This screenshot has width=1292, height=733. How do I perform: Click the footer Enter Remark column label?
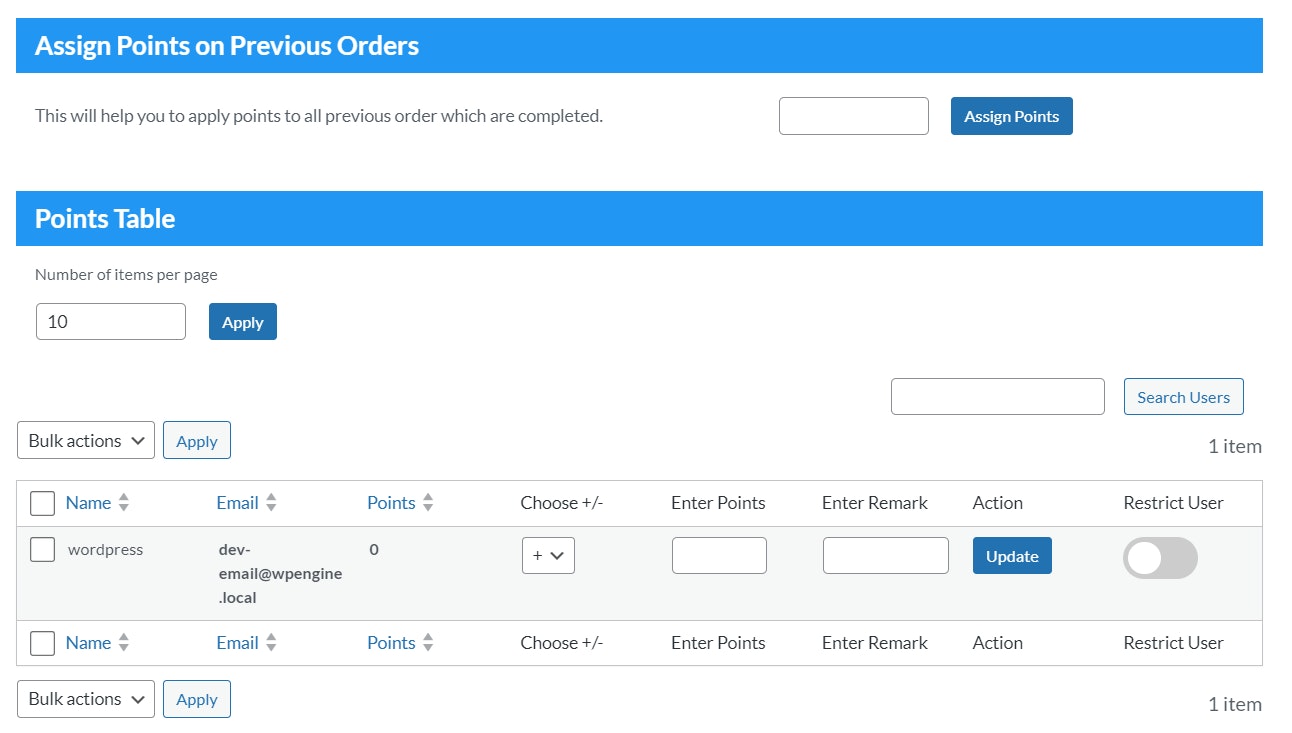[875, 643]
